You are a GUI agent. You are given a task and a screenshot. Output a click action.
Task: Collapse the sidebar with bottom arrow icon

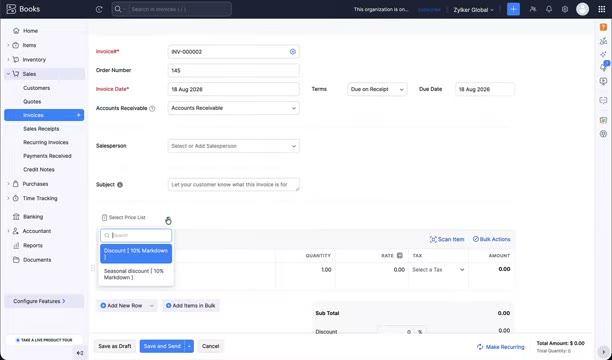(x=80, y=353)
